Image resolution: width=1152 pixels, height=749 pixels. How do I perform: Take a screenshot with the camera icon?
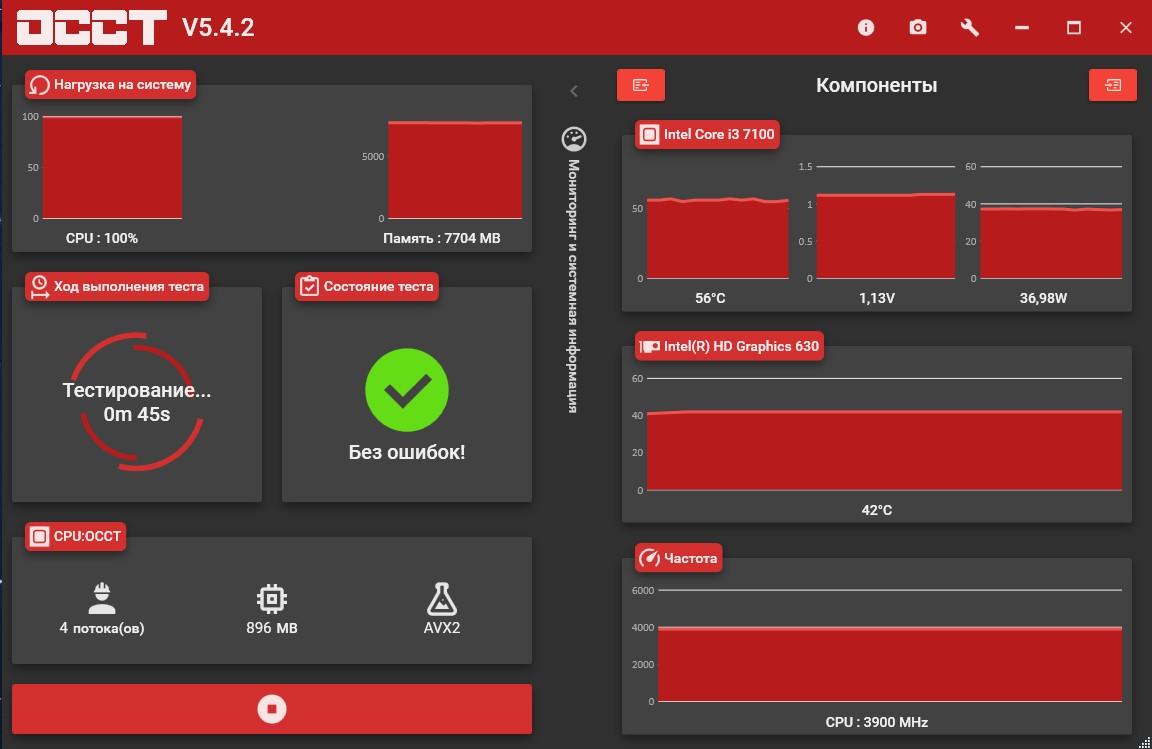click(x=918, y=28)
